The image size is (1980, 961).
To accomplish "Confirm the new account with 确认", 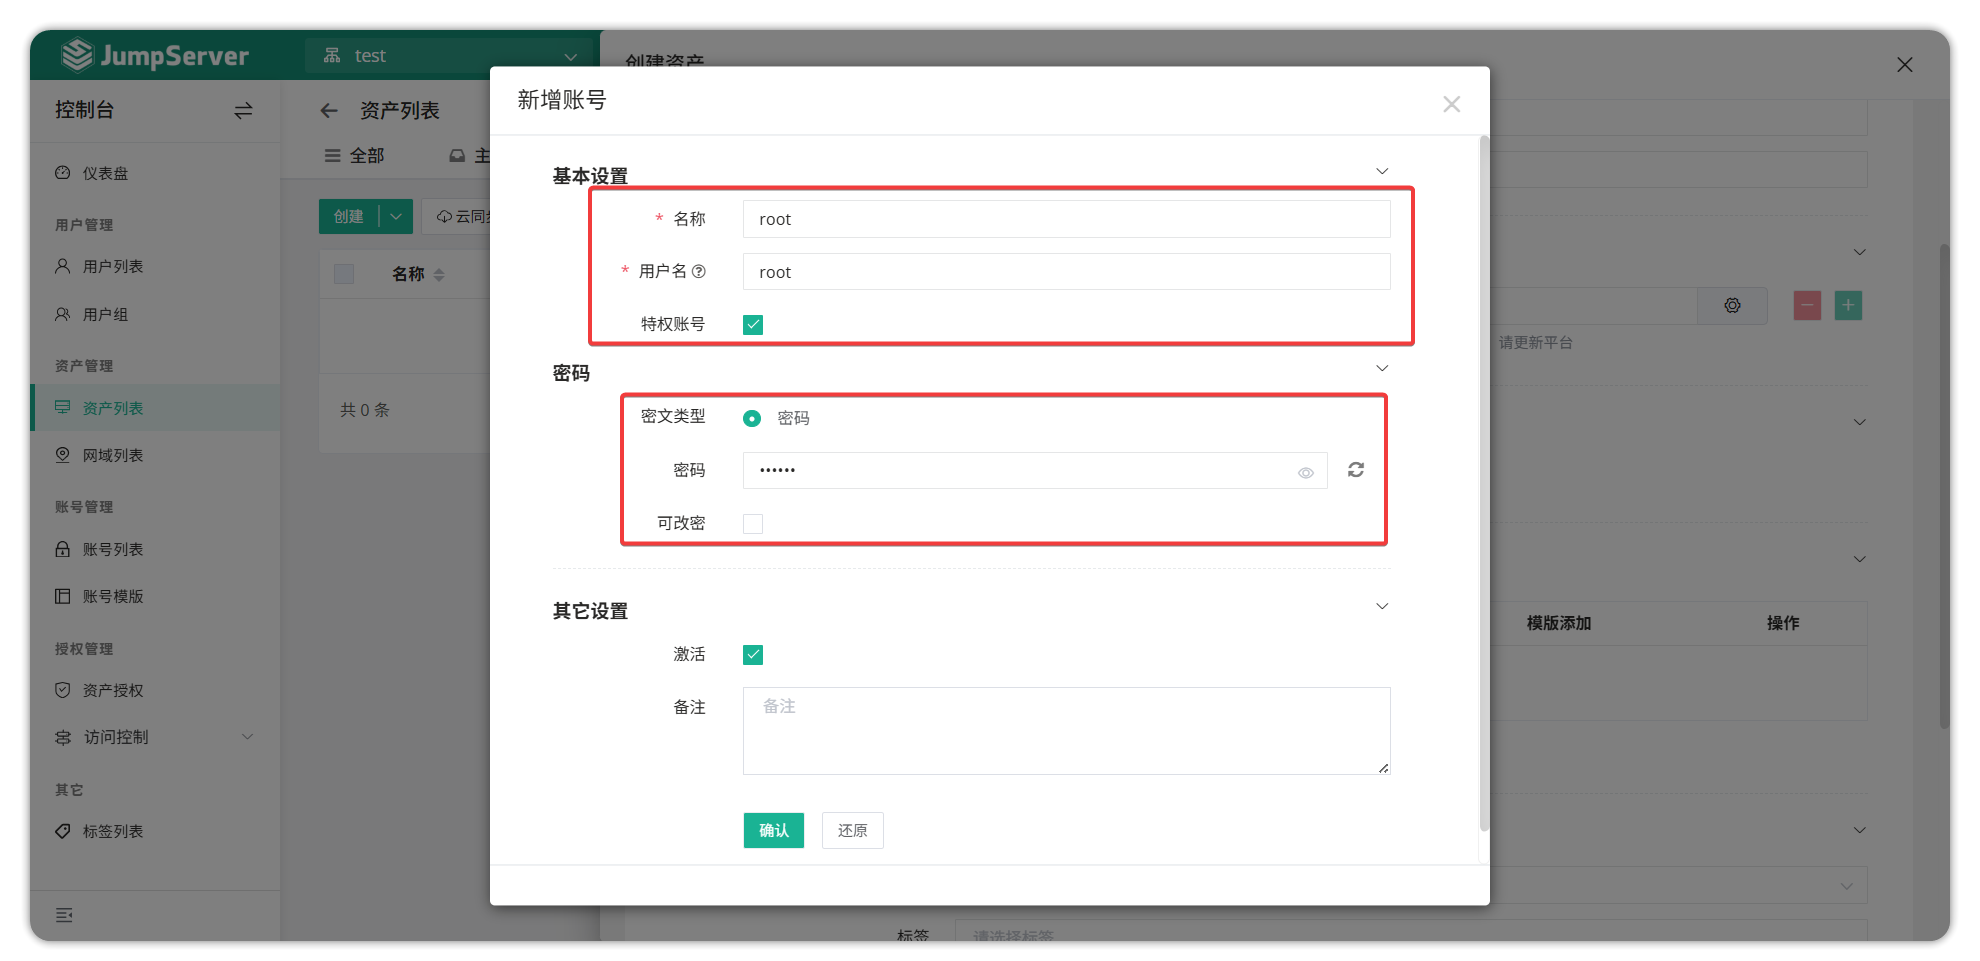I will 773,830.
